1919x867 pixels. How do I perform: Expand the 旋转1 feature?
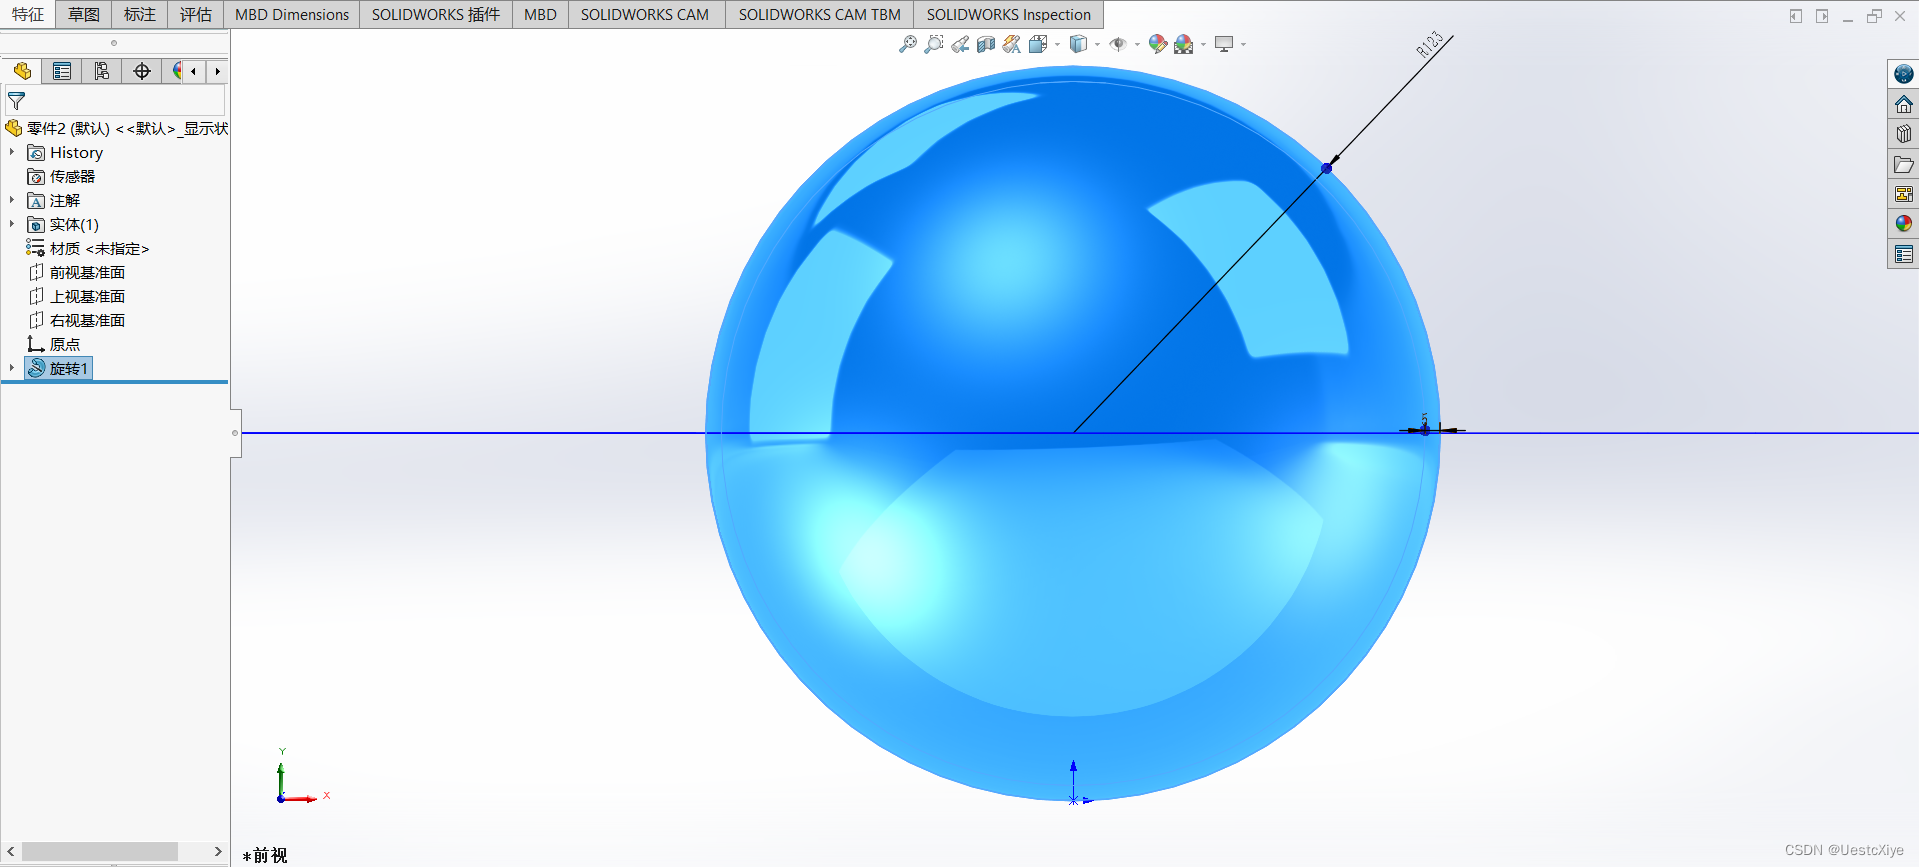point(12,368)
